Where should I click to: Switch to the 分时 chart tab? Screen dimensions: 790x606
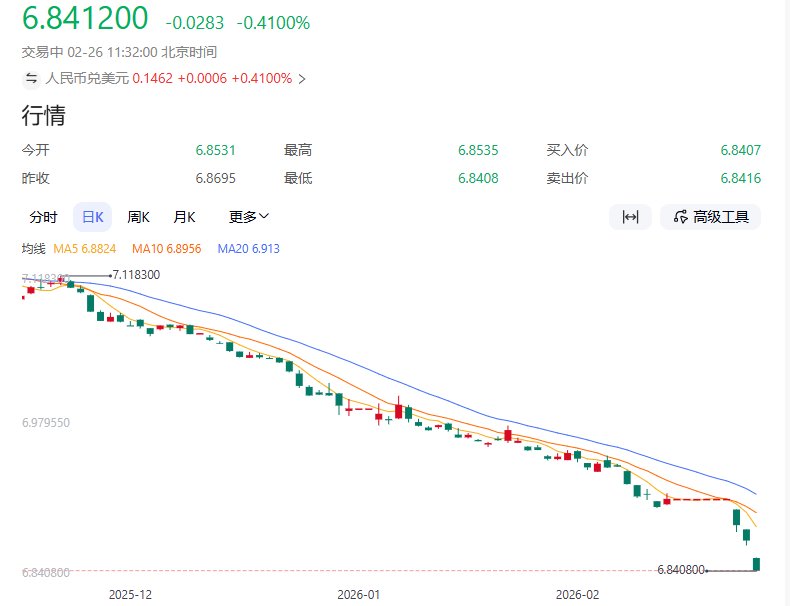coord(43,217)
